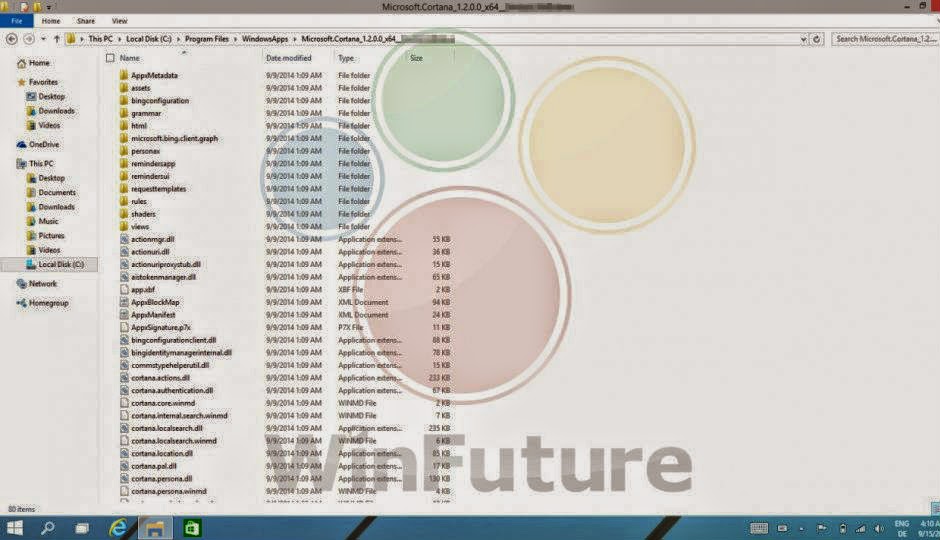The width and height of the screenshot is (940, 540).
Task: Open Search from the taskbar
Action: [x=47, y=528]
